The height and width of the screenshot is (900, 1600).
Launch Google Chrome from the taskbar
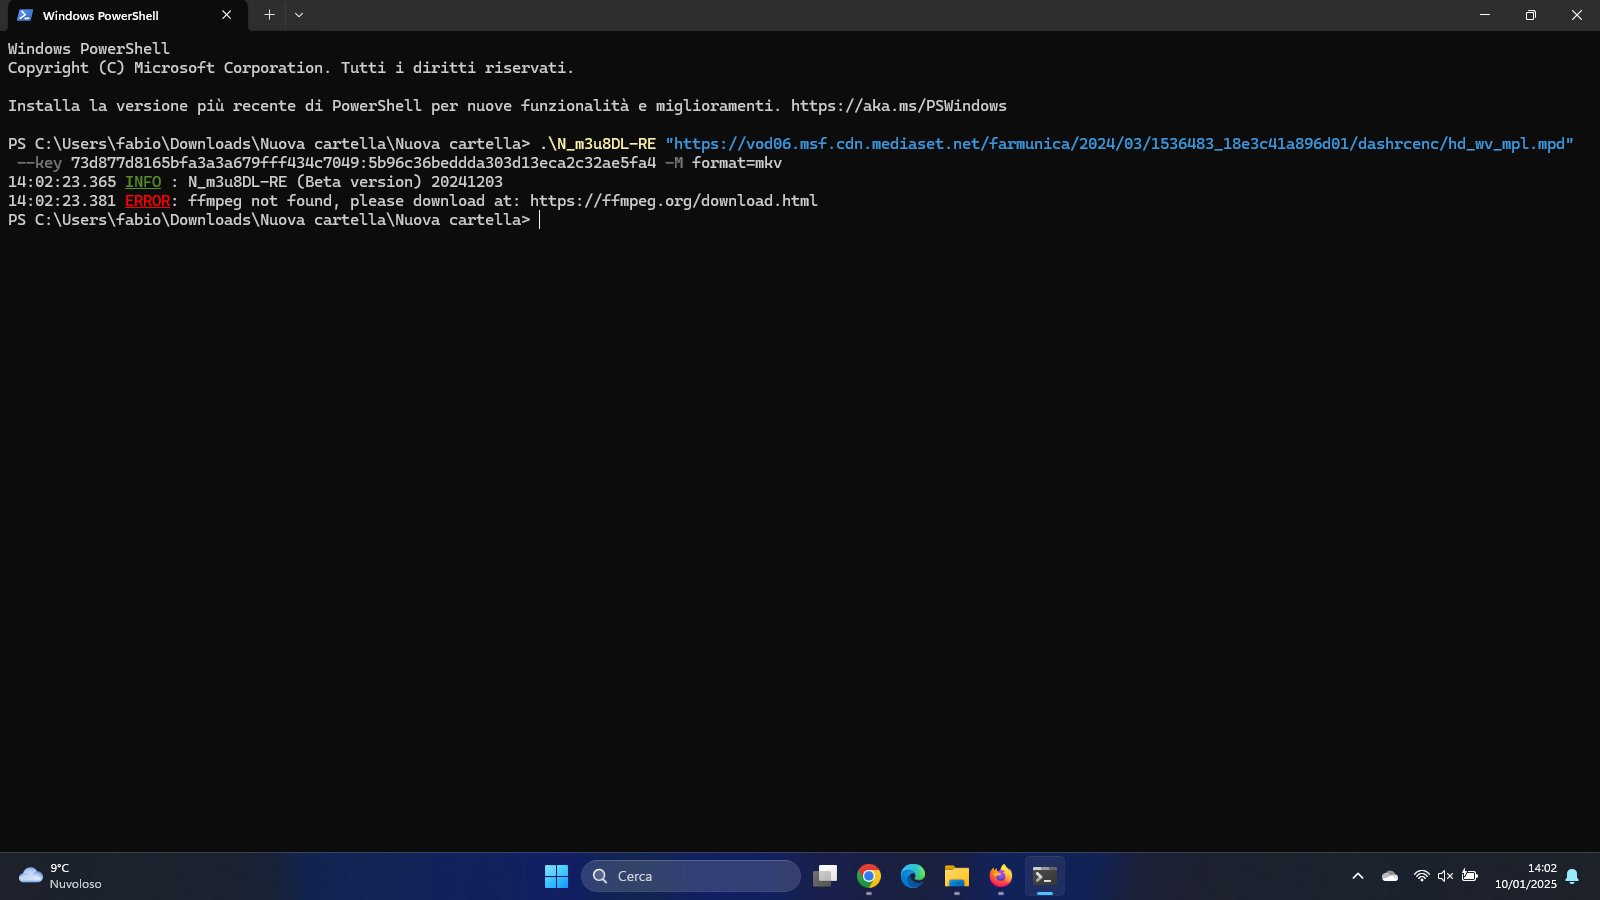(869, 876)
